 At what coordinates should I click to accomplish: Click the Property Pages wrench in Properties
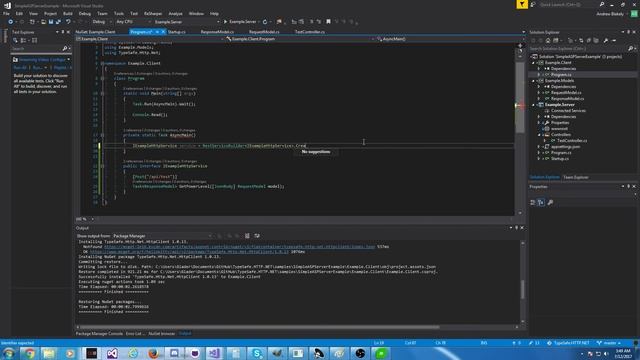(x=550, y=202)
